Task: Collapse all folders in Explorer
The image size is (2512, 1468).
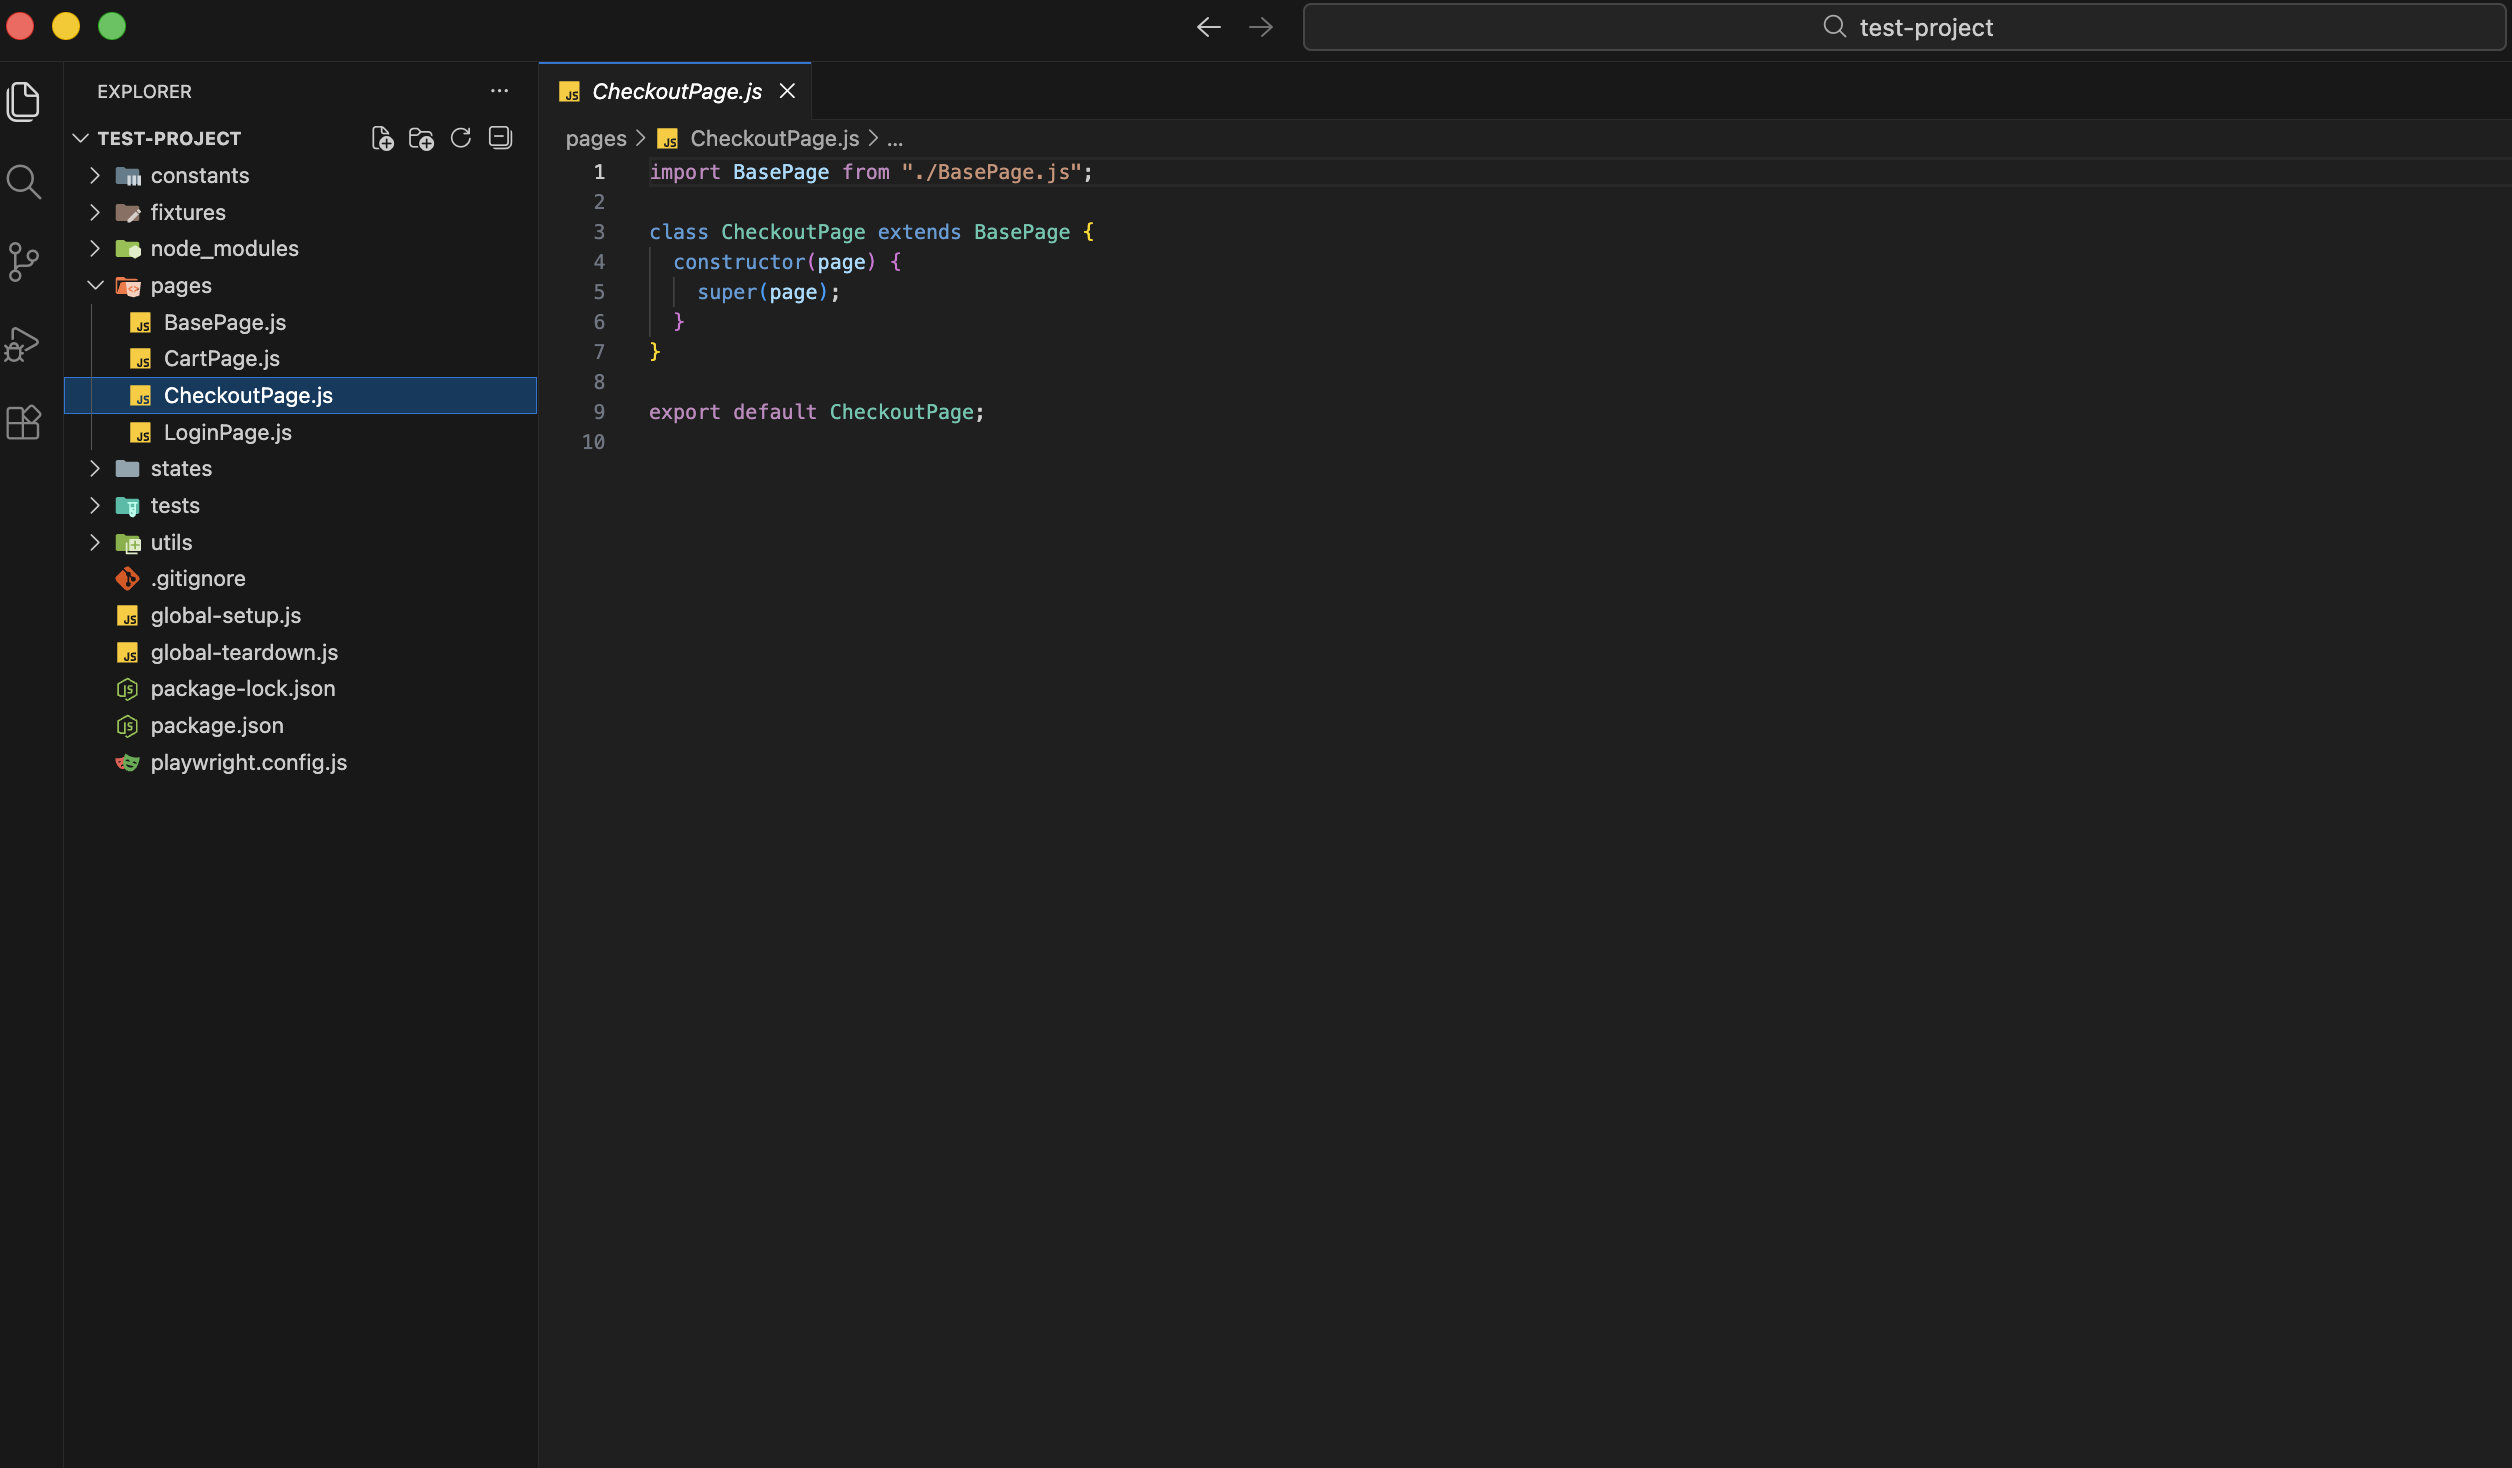Action: (x=500, y=138)
